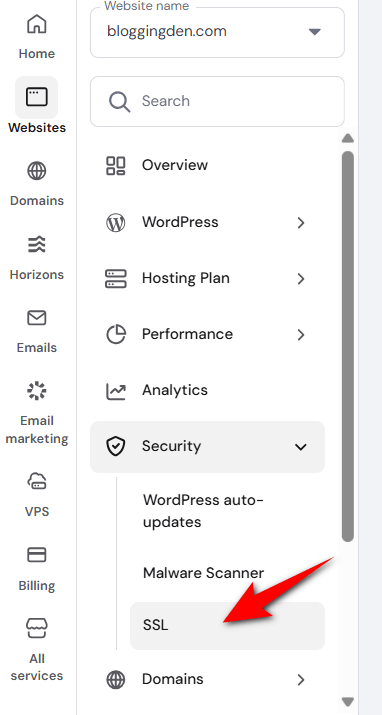Click the Security shield icon
Image resolution: width=382 pixels, height=715 pixels.
115,446
